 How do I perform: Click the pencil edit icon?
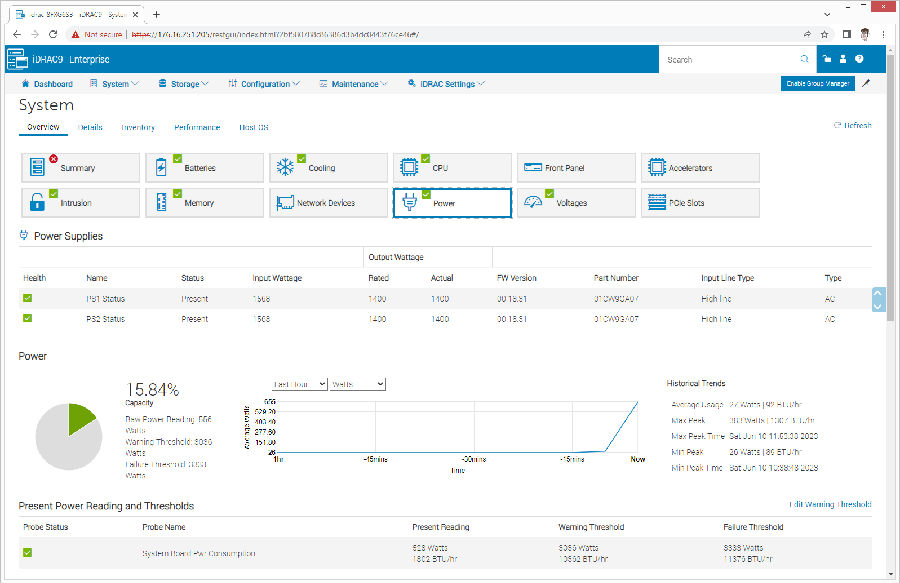tap(866, 84)
